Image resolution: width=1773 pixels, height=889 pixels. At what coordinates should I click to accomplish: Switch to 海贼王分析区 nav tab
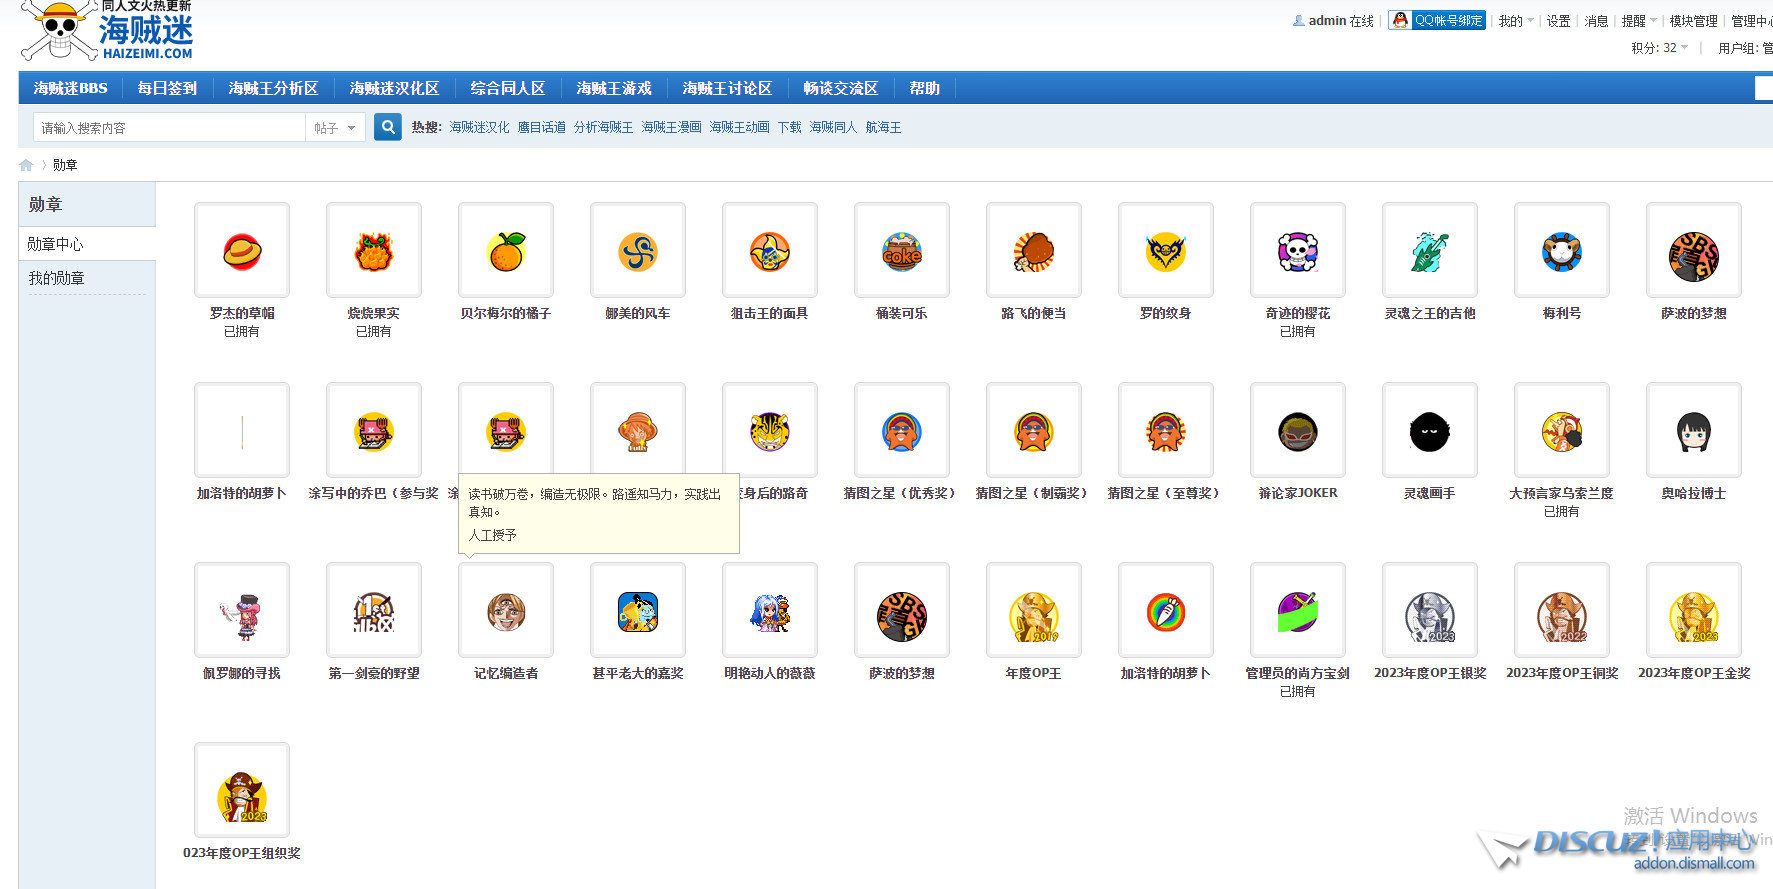coord(273,88)
